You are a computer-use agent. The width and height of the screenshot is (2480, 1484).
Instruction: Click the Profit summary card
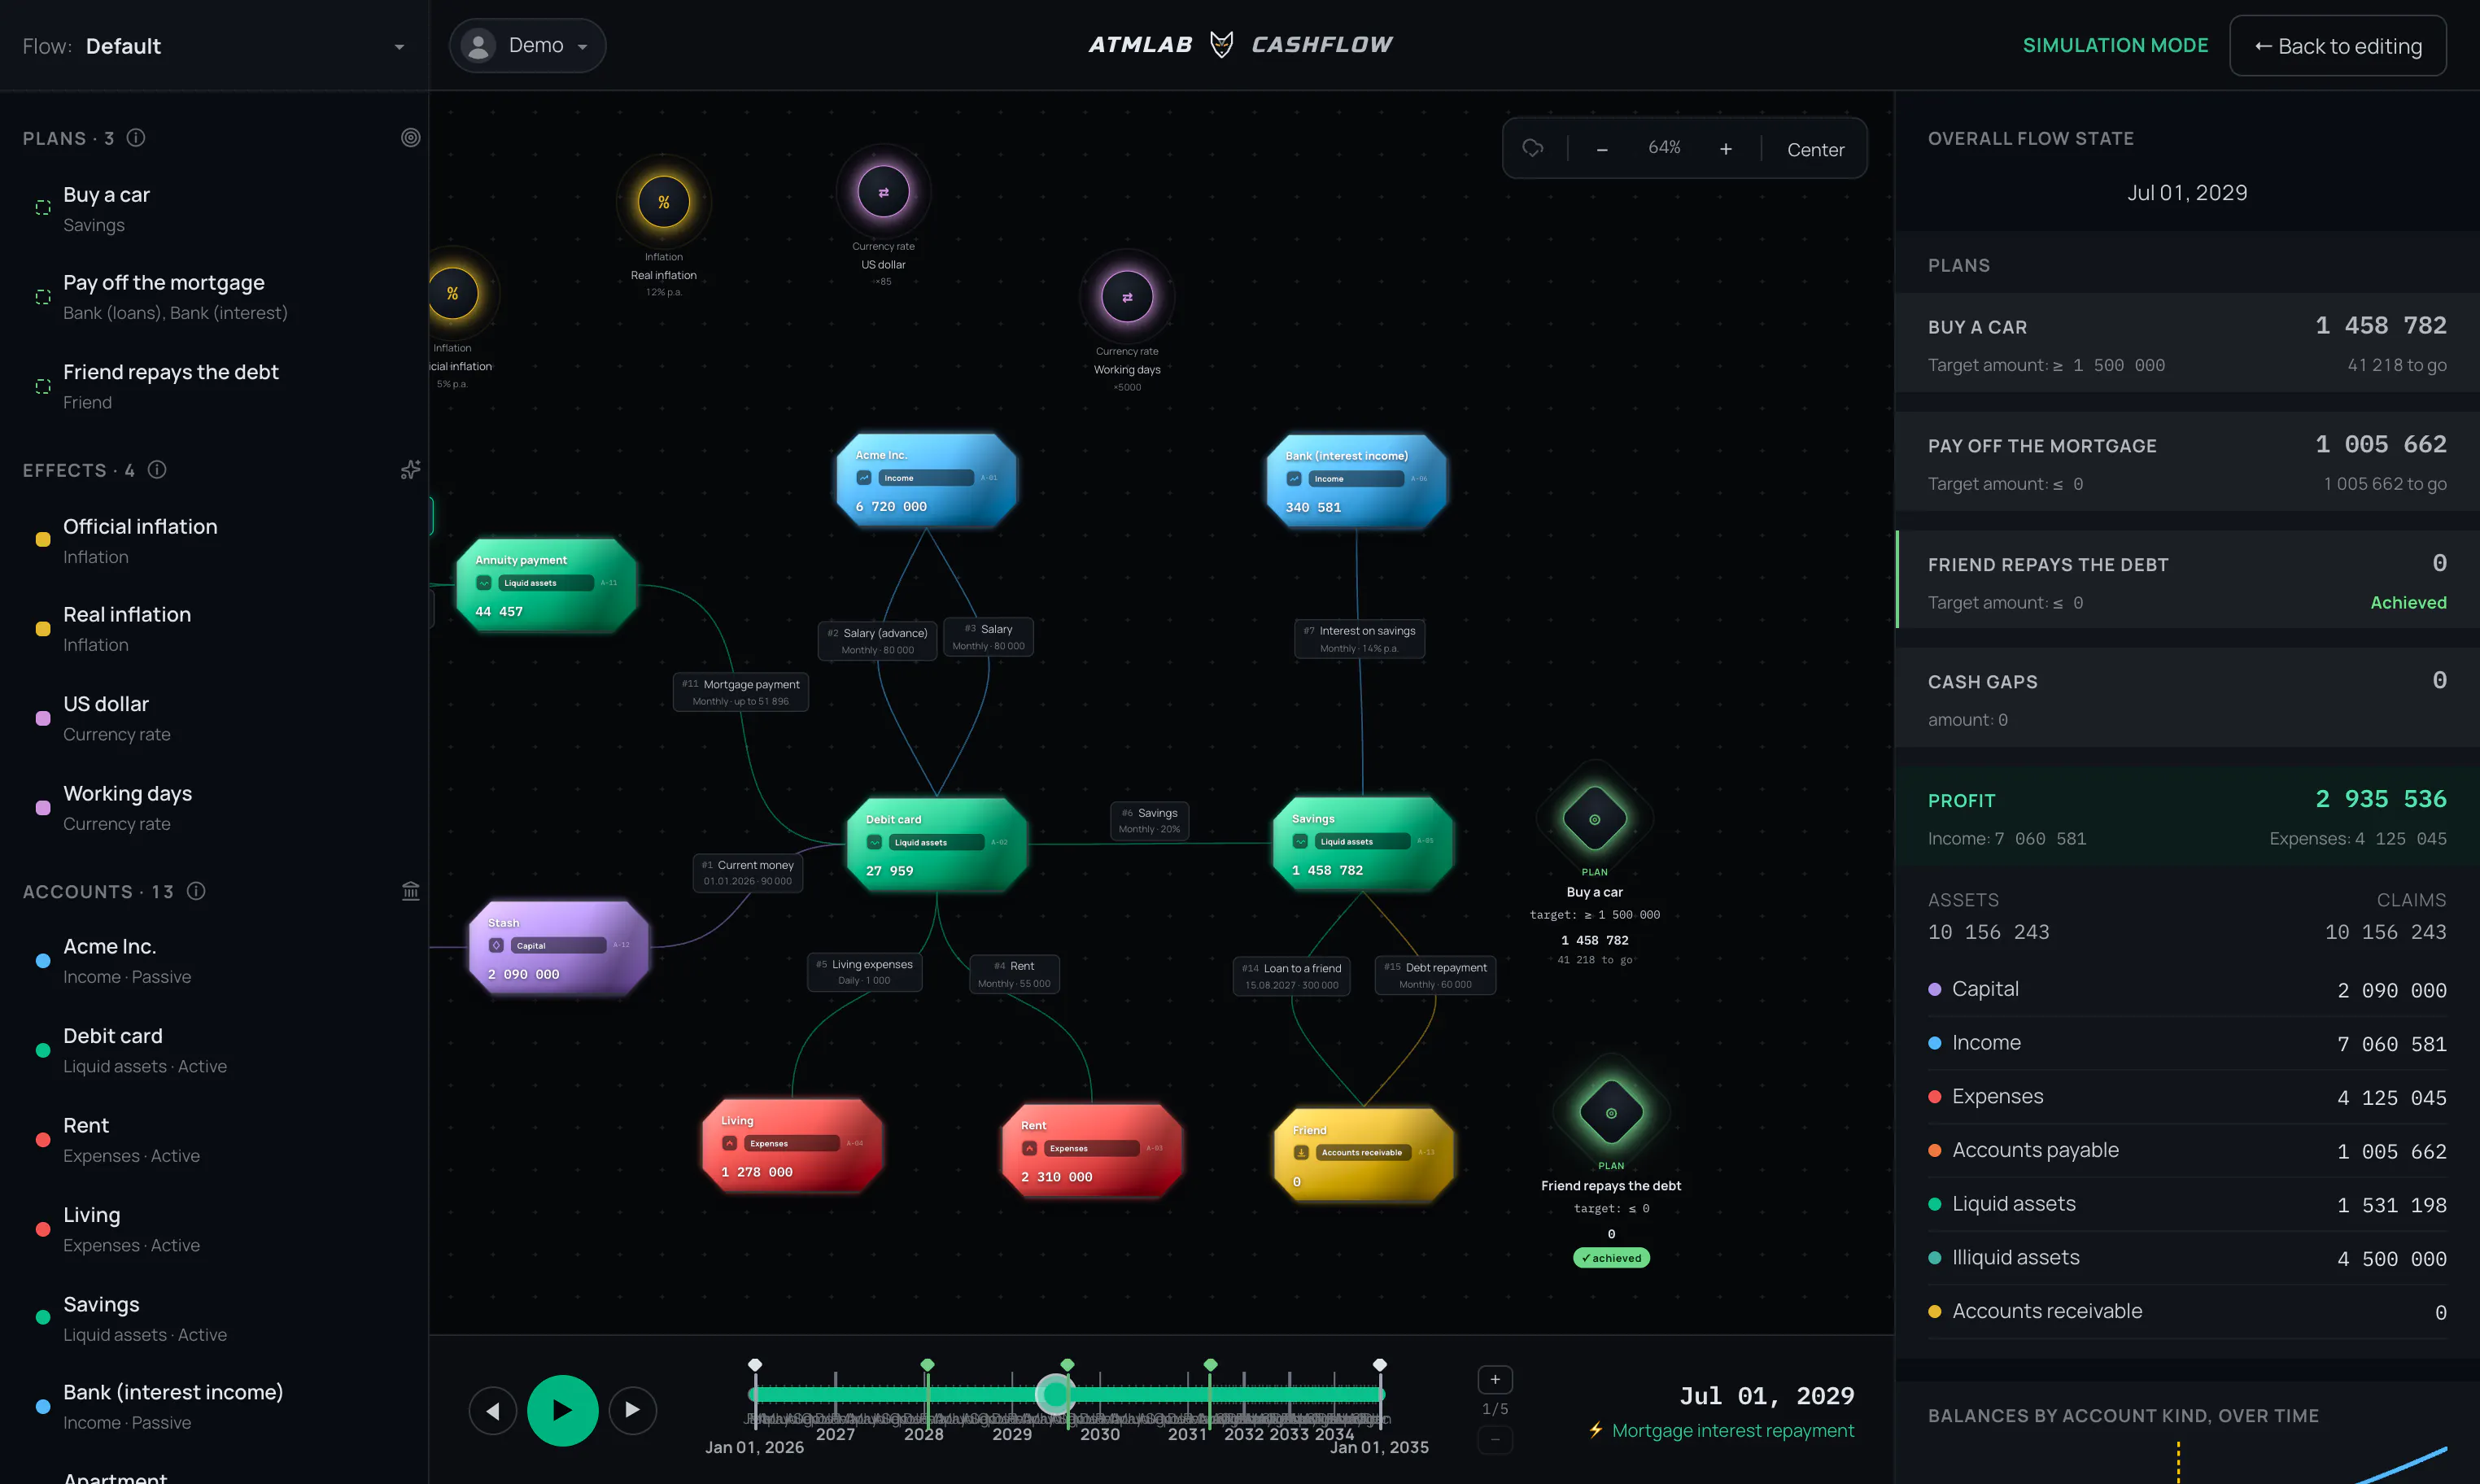[x=2187, y=816]
